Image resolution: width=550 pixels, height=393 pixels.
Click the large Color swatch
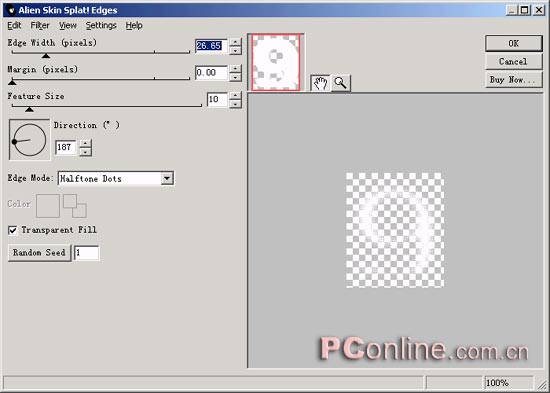pyautogui.click(x=48, y=206)
